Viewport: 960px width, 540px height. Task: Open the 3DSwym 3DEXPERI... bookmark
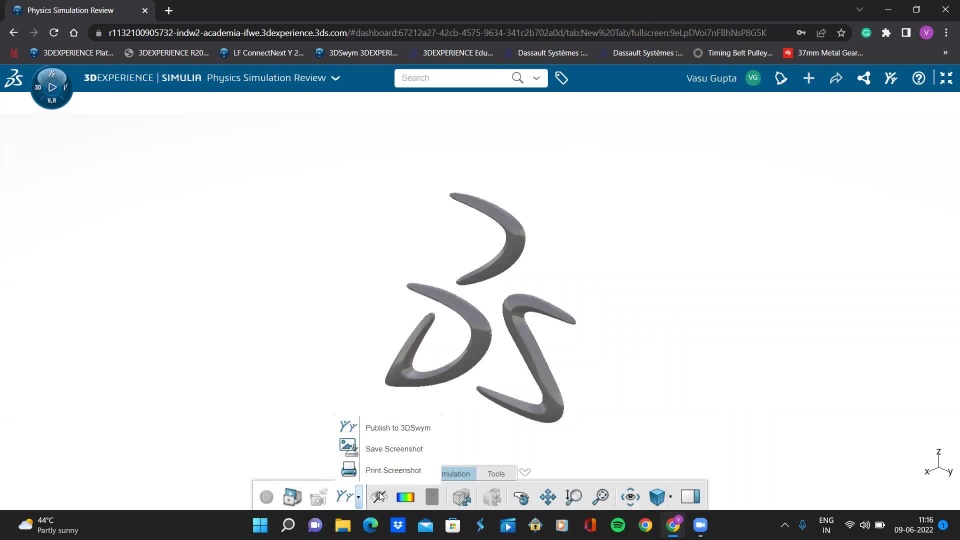tap(356, 53)
